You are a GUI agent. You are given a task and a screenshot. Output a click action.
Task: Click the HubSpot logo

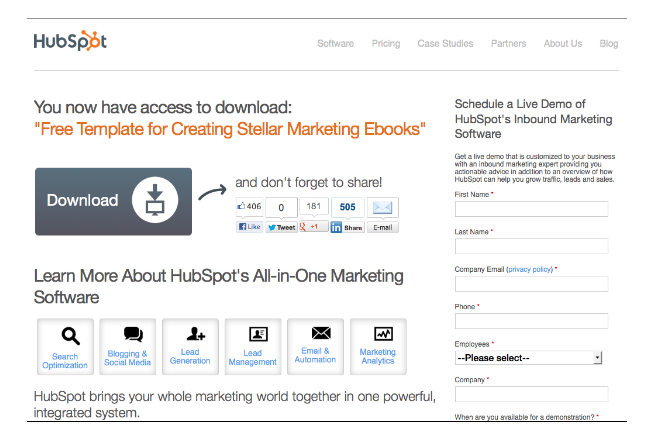point(70,42)
